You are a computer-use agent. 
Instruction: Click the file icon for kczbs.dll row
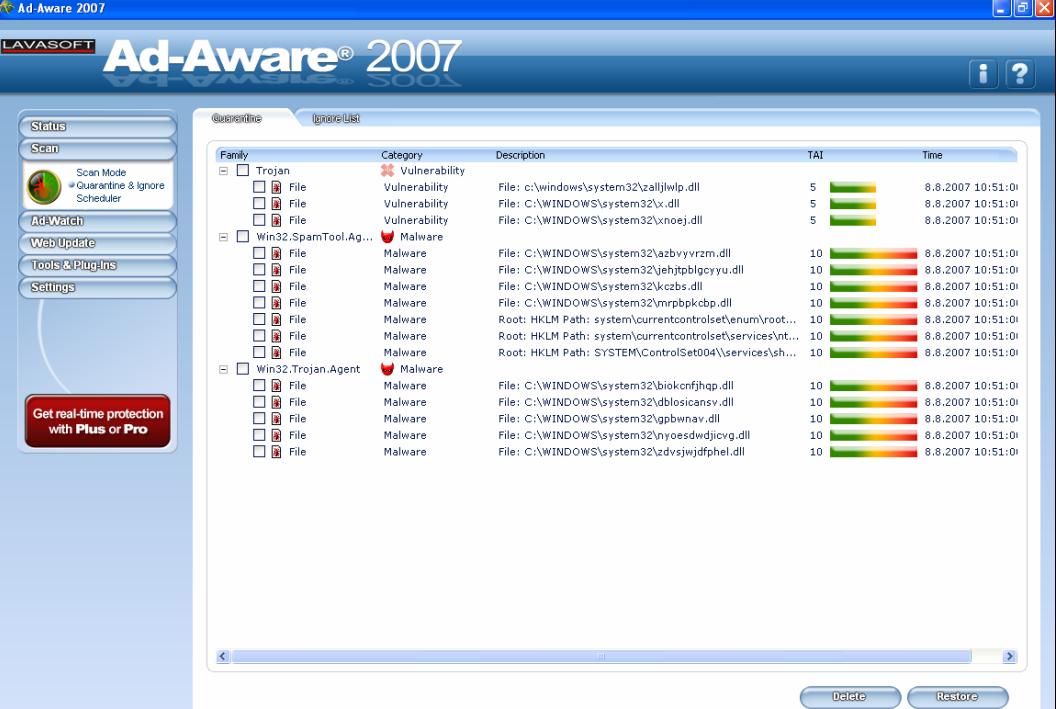[276, 286]
